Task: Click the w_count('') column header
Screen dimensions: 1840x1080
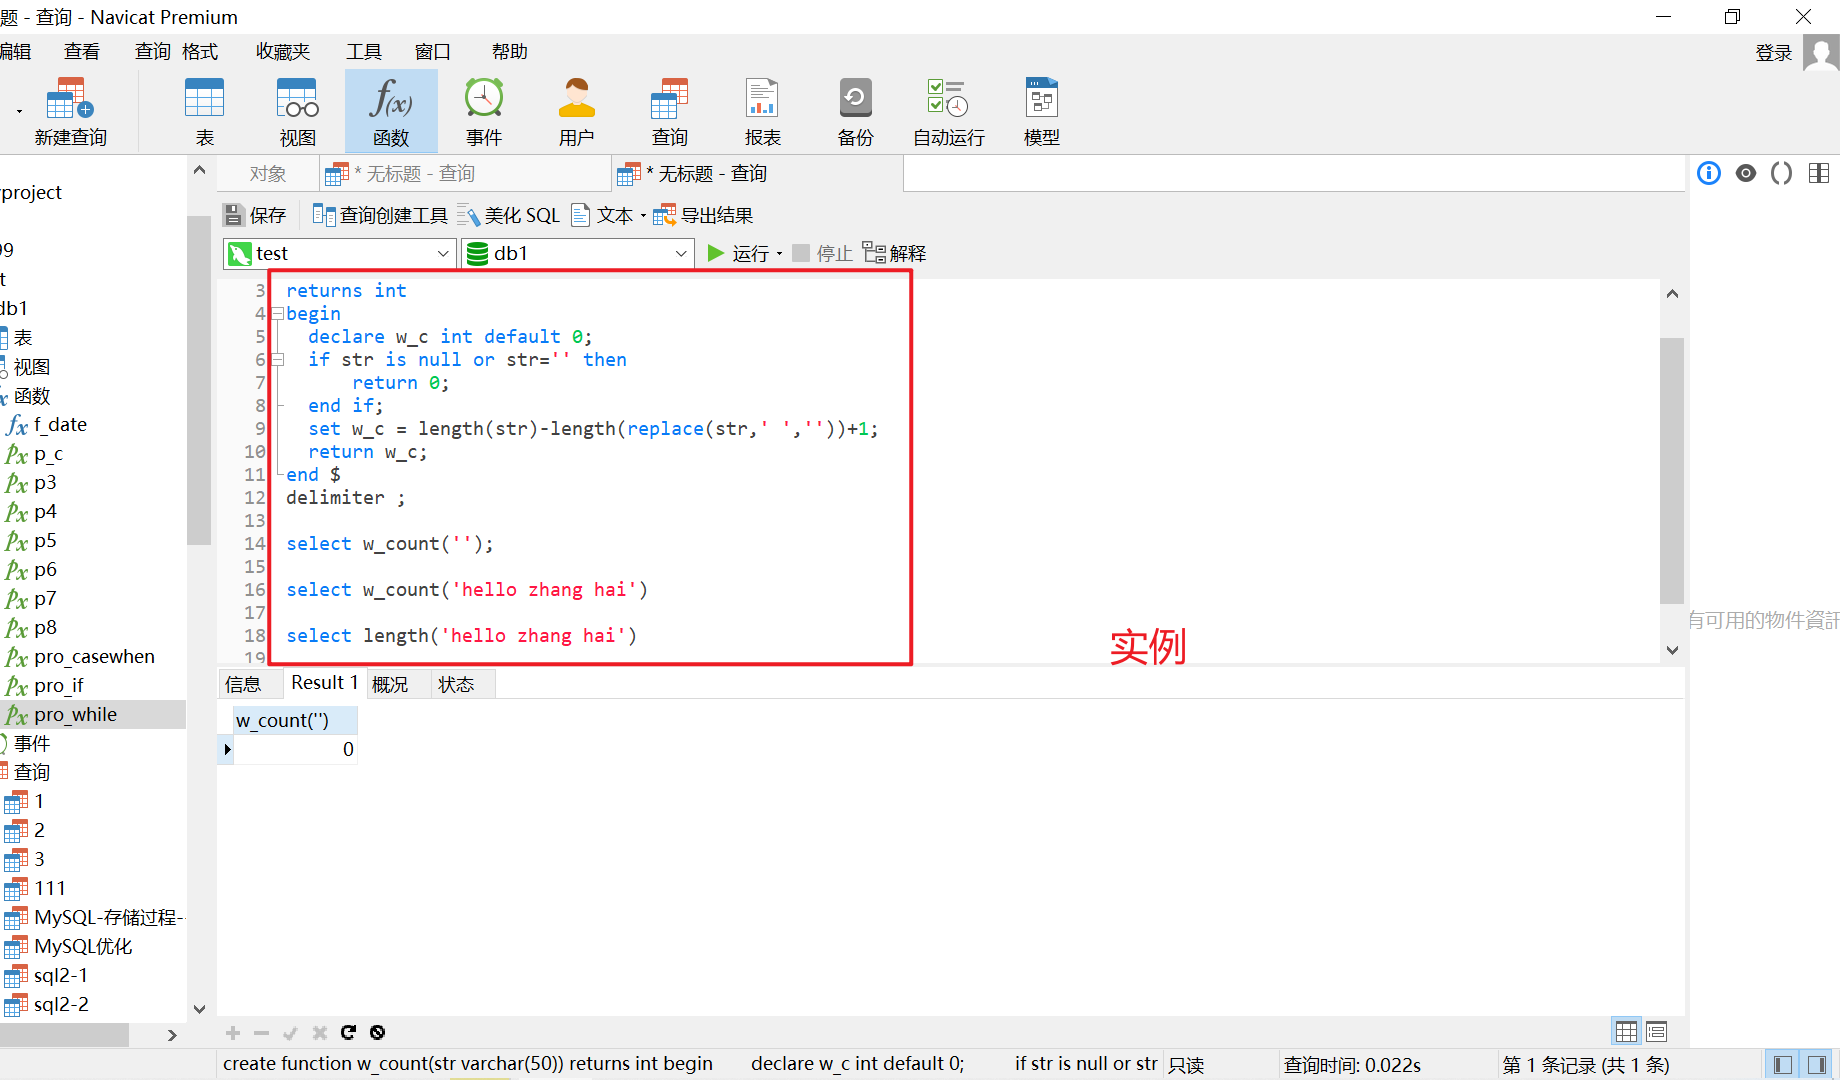Action: click(x=295, y=720)
